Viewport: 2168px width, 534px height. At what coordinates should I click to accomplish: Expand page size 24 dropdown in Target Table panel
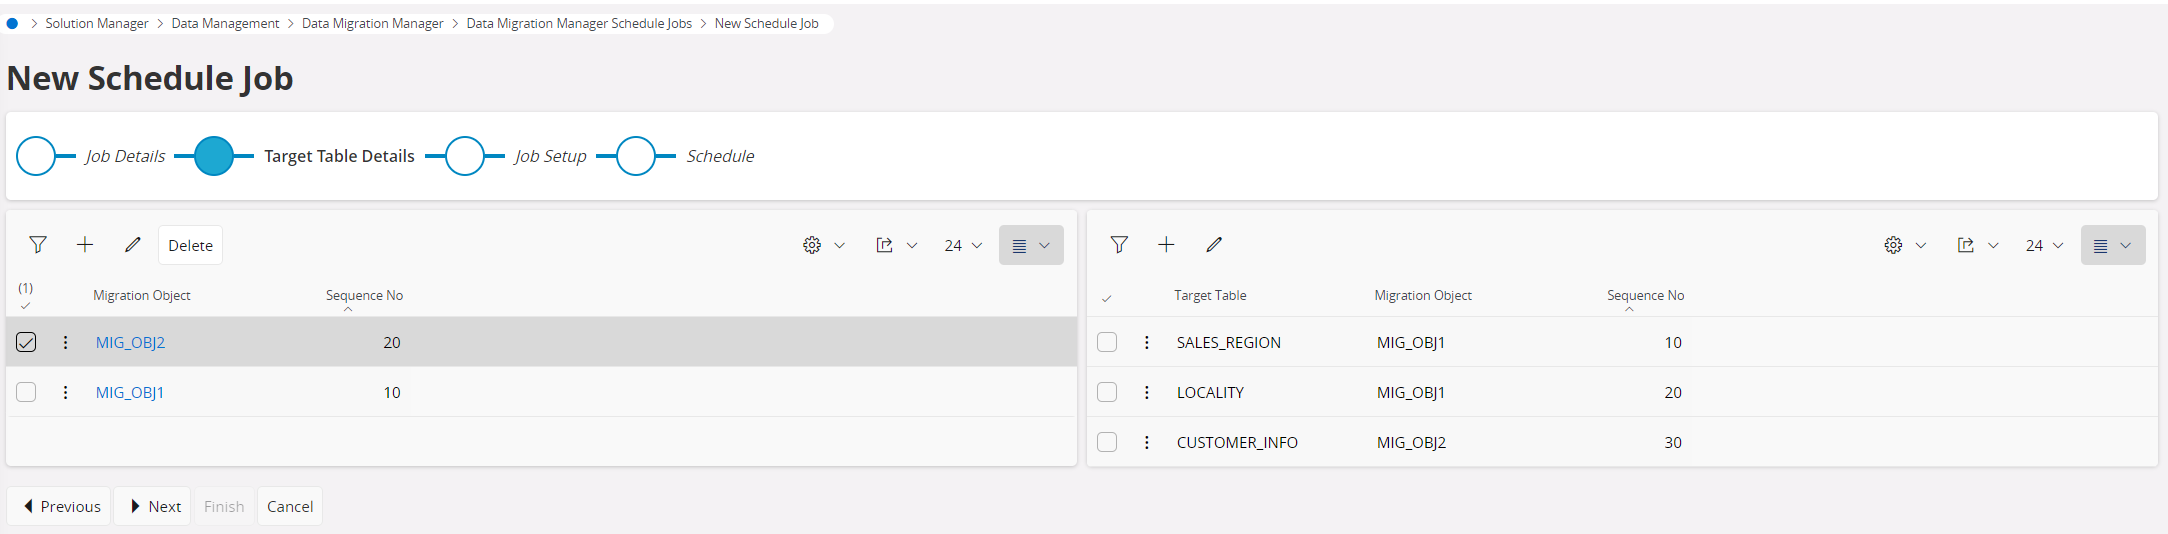click(2044, 245)
